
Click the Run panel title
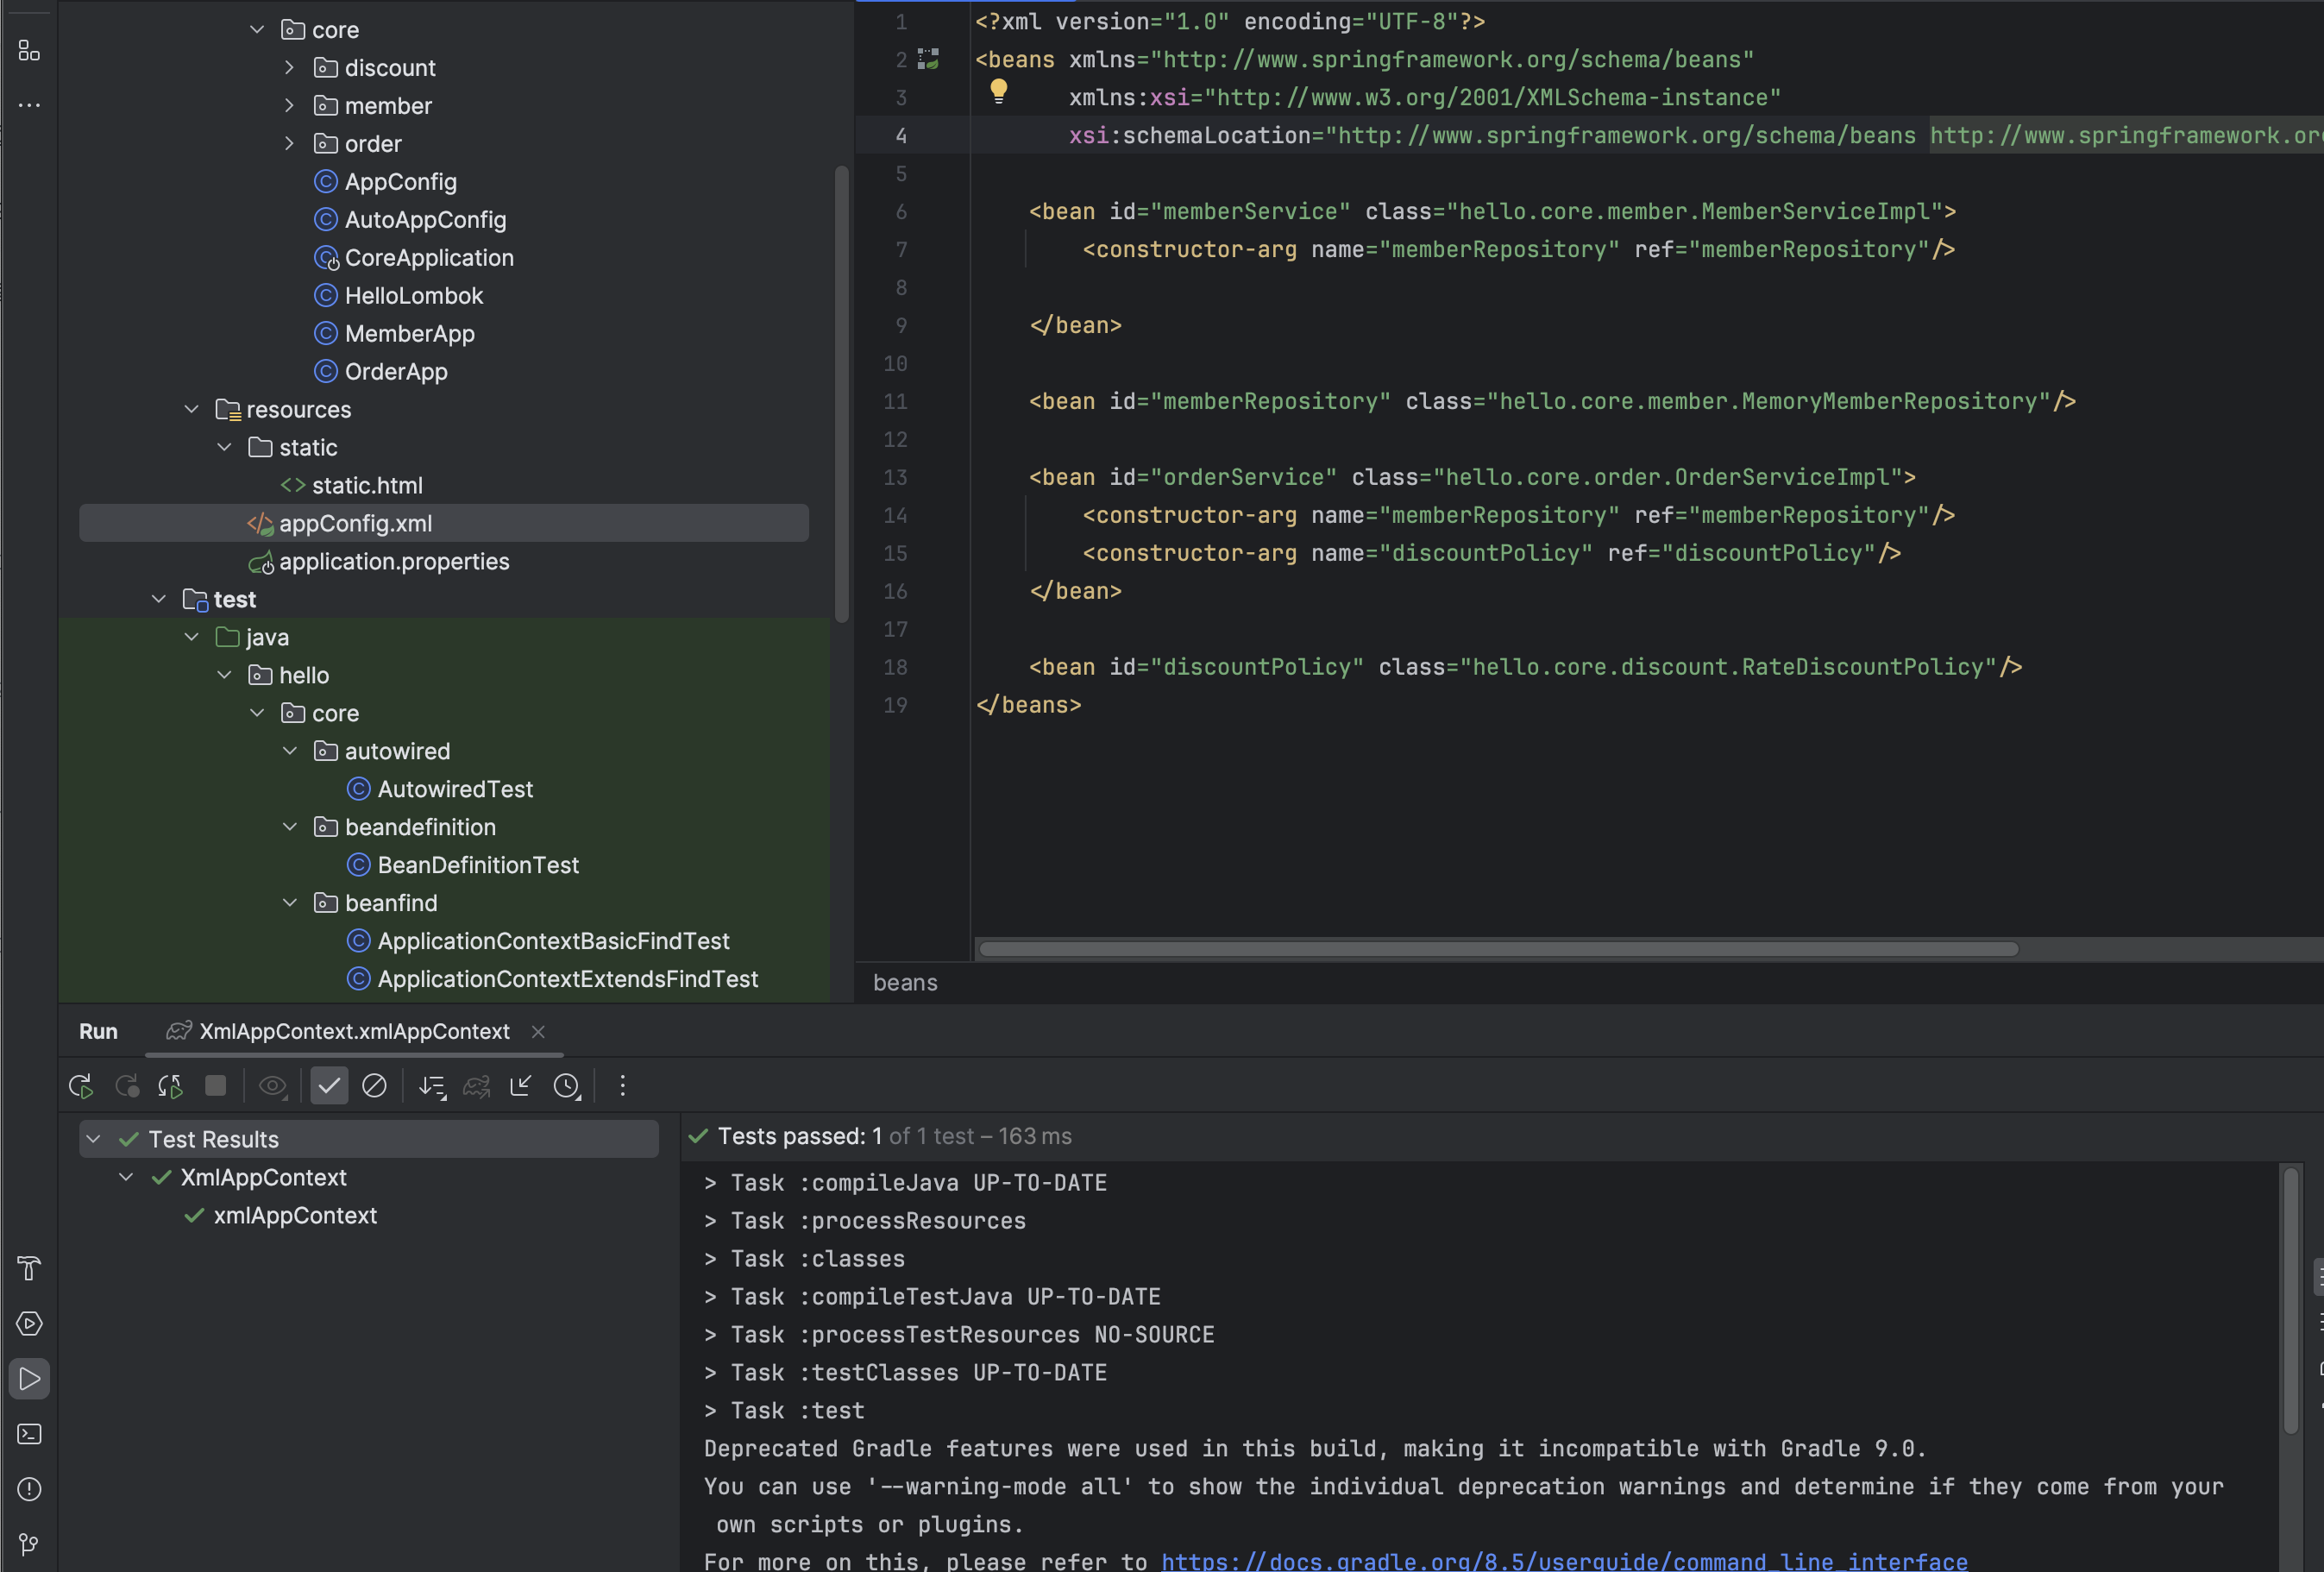[98, 1031]
